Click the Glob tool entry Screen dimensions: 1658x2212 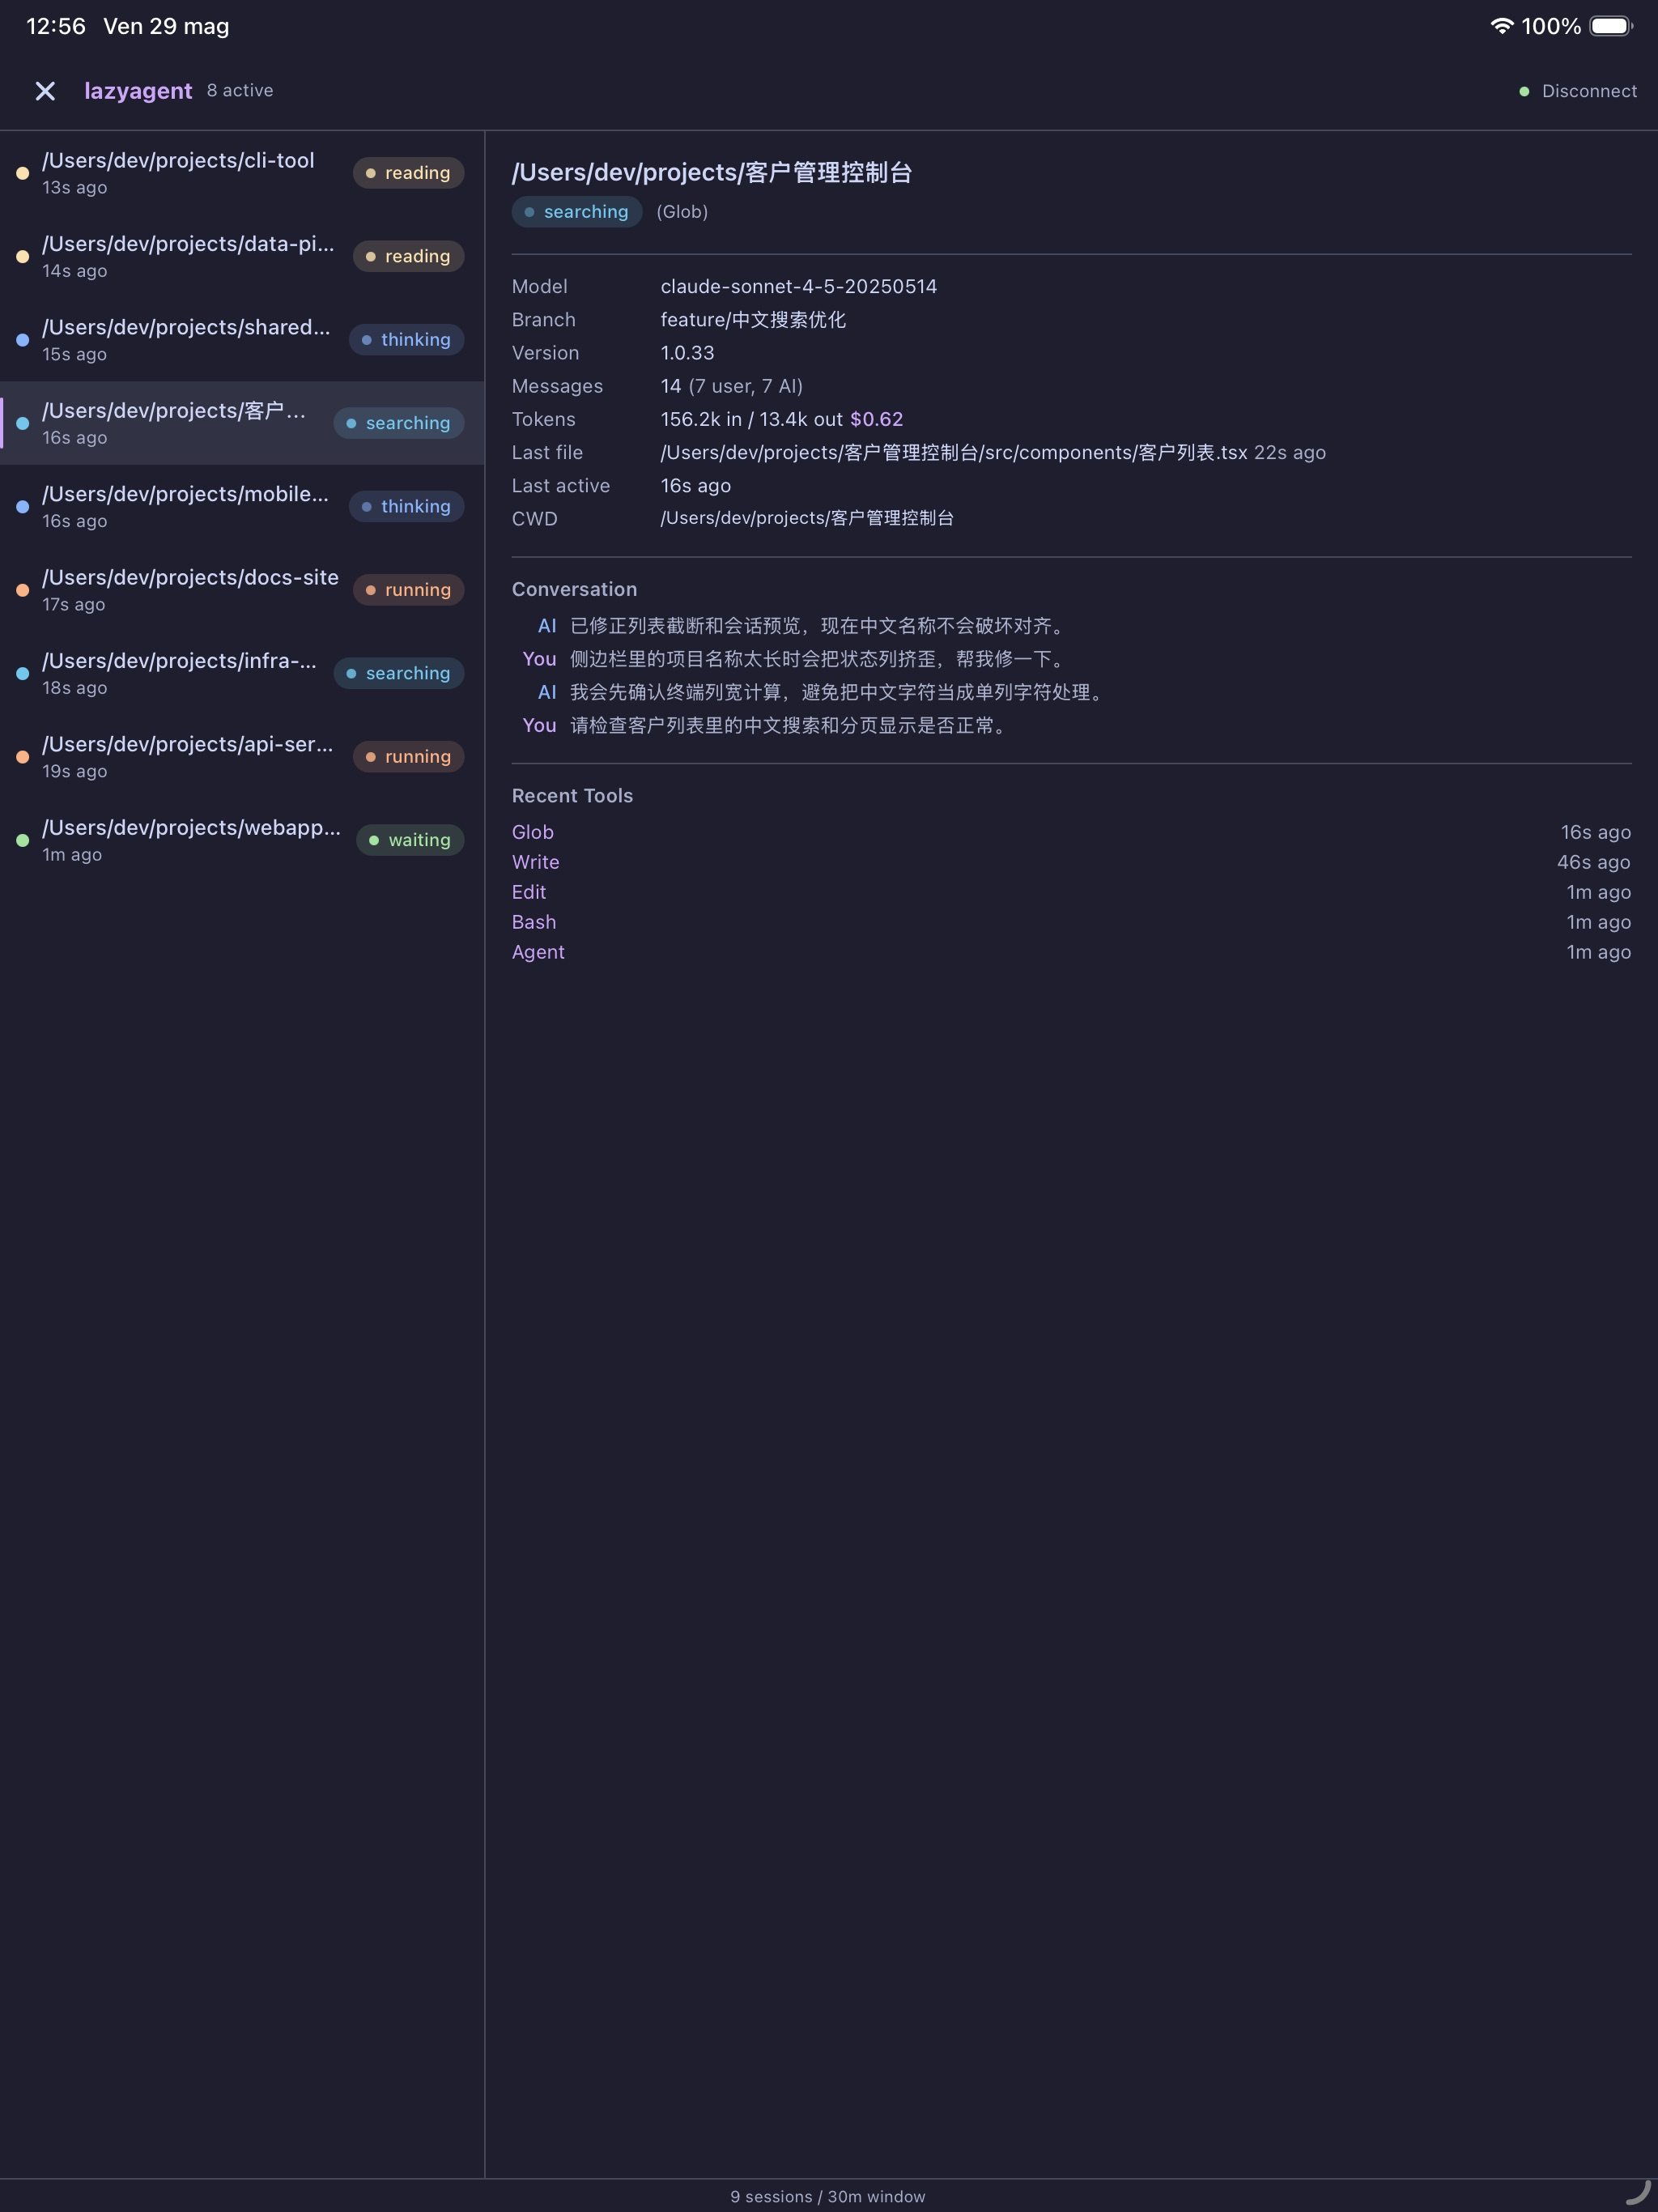[x=533, y=832]
